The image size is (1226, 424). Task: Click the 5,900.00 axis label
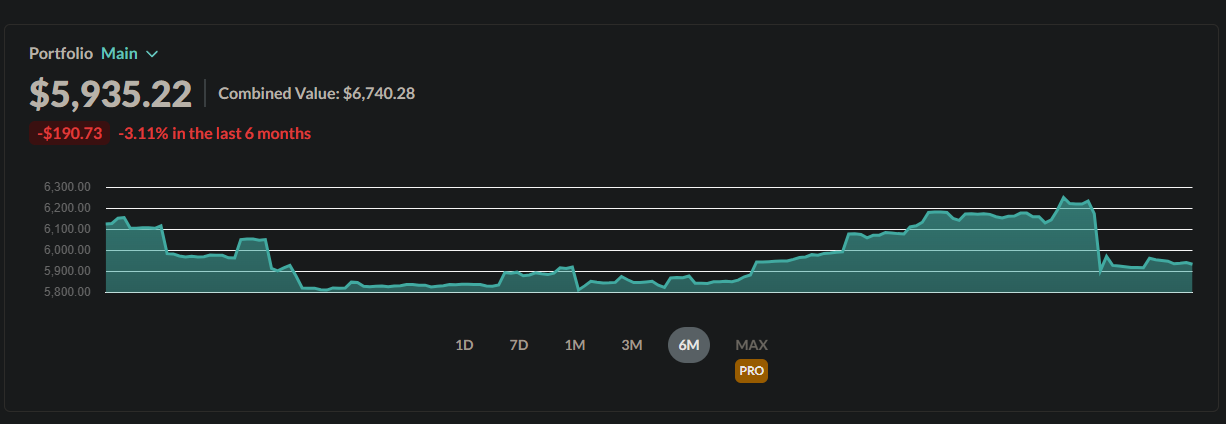[x=68, y=271]
